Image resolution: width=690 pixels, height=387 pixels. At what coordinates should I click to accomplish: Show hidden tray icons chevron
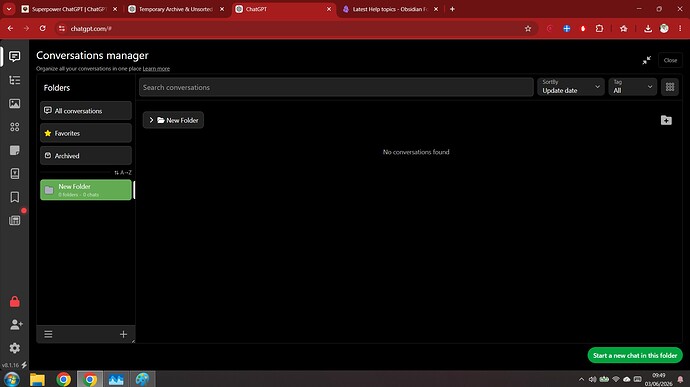(581, 379)
